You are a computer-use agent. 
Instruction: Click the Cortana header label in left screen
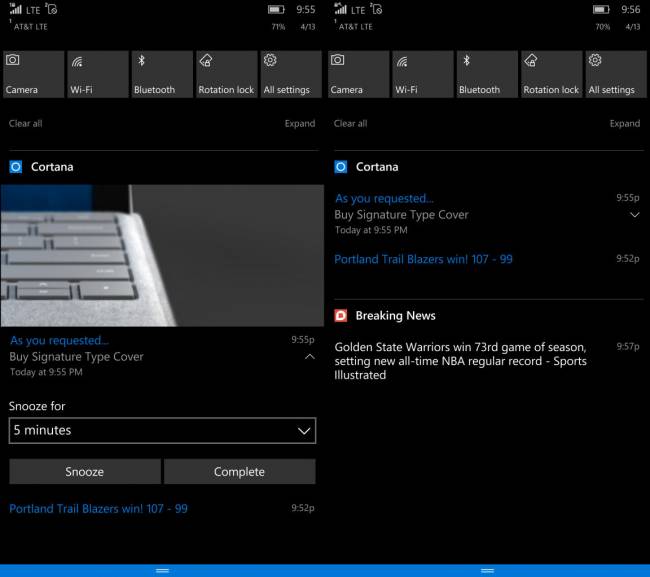52,167
